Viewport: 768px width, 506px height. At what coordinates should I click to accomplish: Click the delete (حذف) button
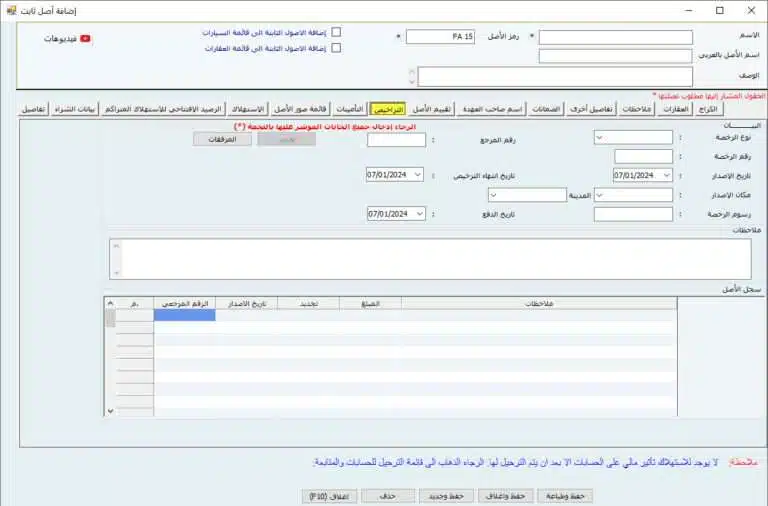click(383, 495)
